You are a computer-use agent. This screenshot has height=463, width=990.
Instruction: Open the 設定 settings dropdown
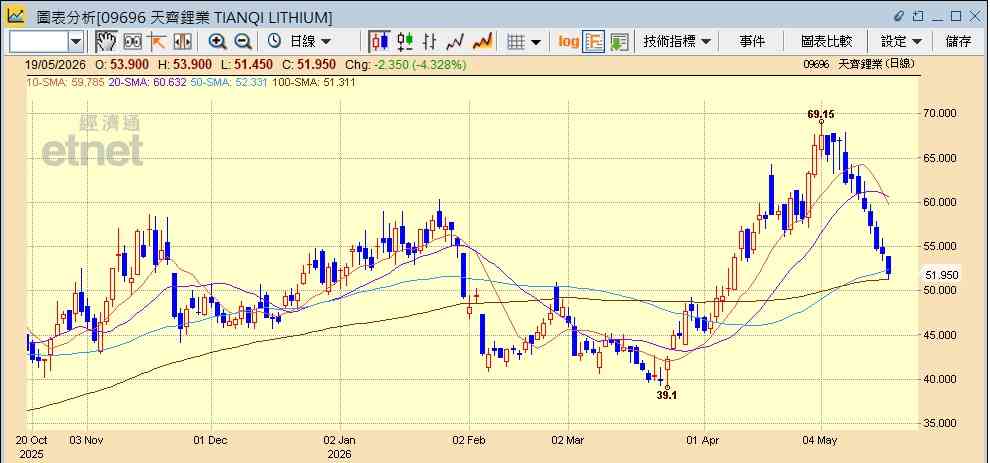pyautogui.click(x=902, y=42)
